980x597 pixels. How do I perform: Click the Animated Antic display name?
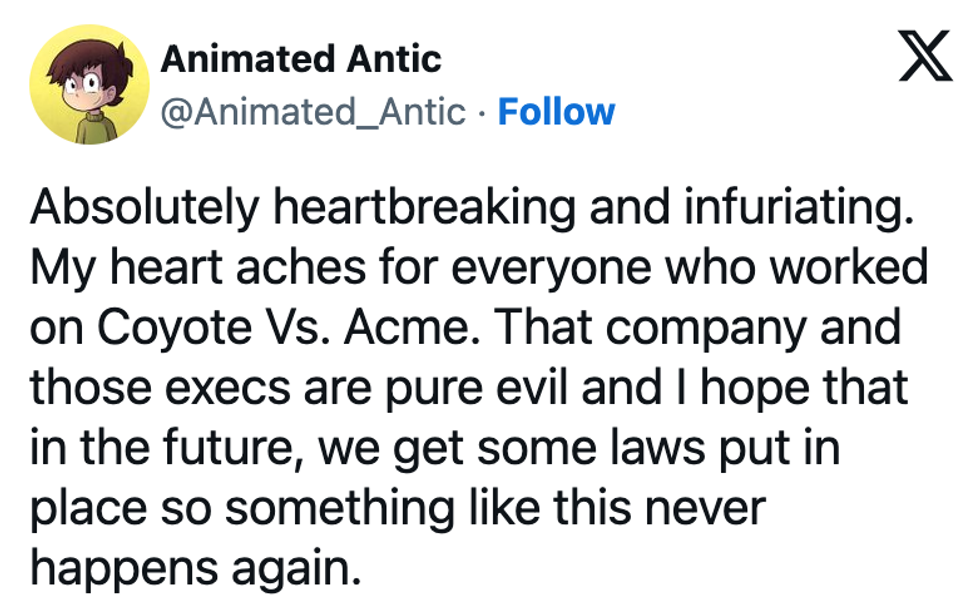coord(301,59)
